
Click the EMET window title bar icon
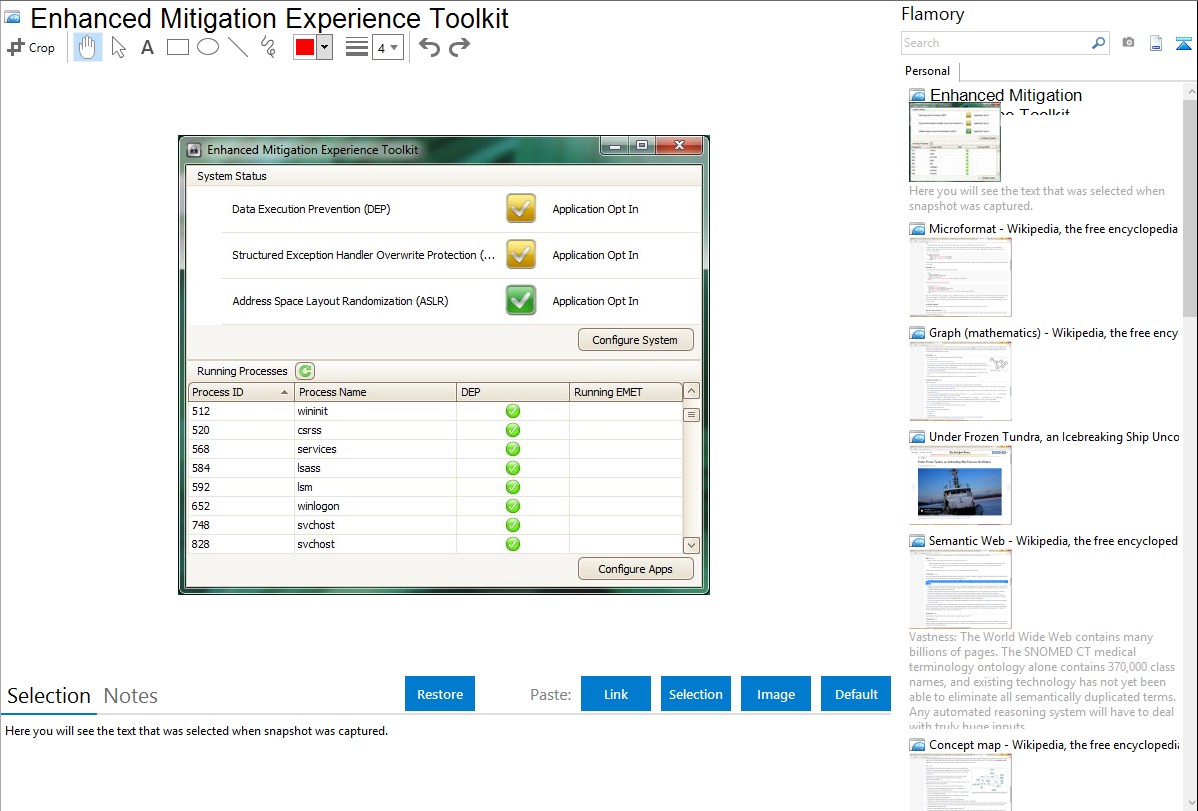(x=194, y=150)
